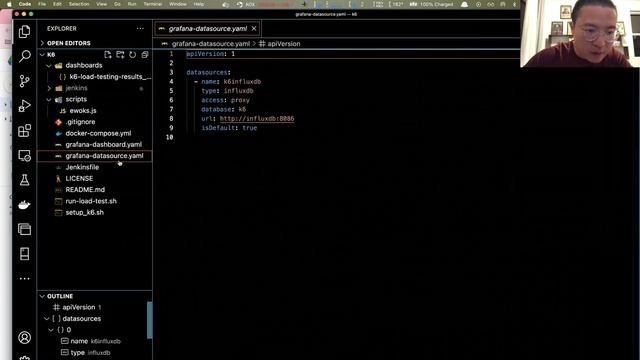Open the Edit menu

57,4
